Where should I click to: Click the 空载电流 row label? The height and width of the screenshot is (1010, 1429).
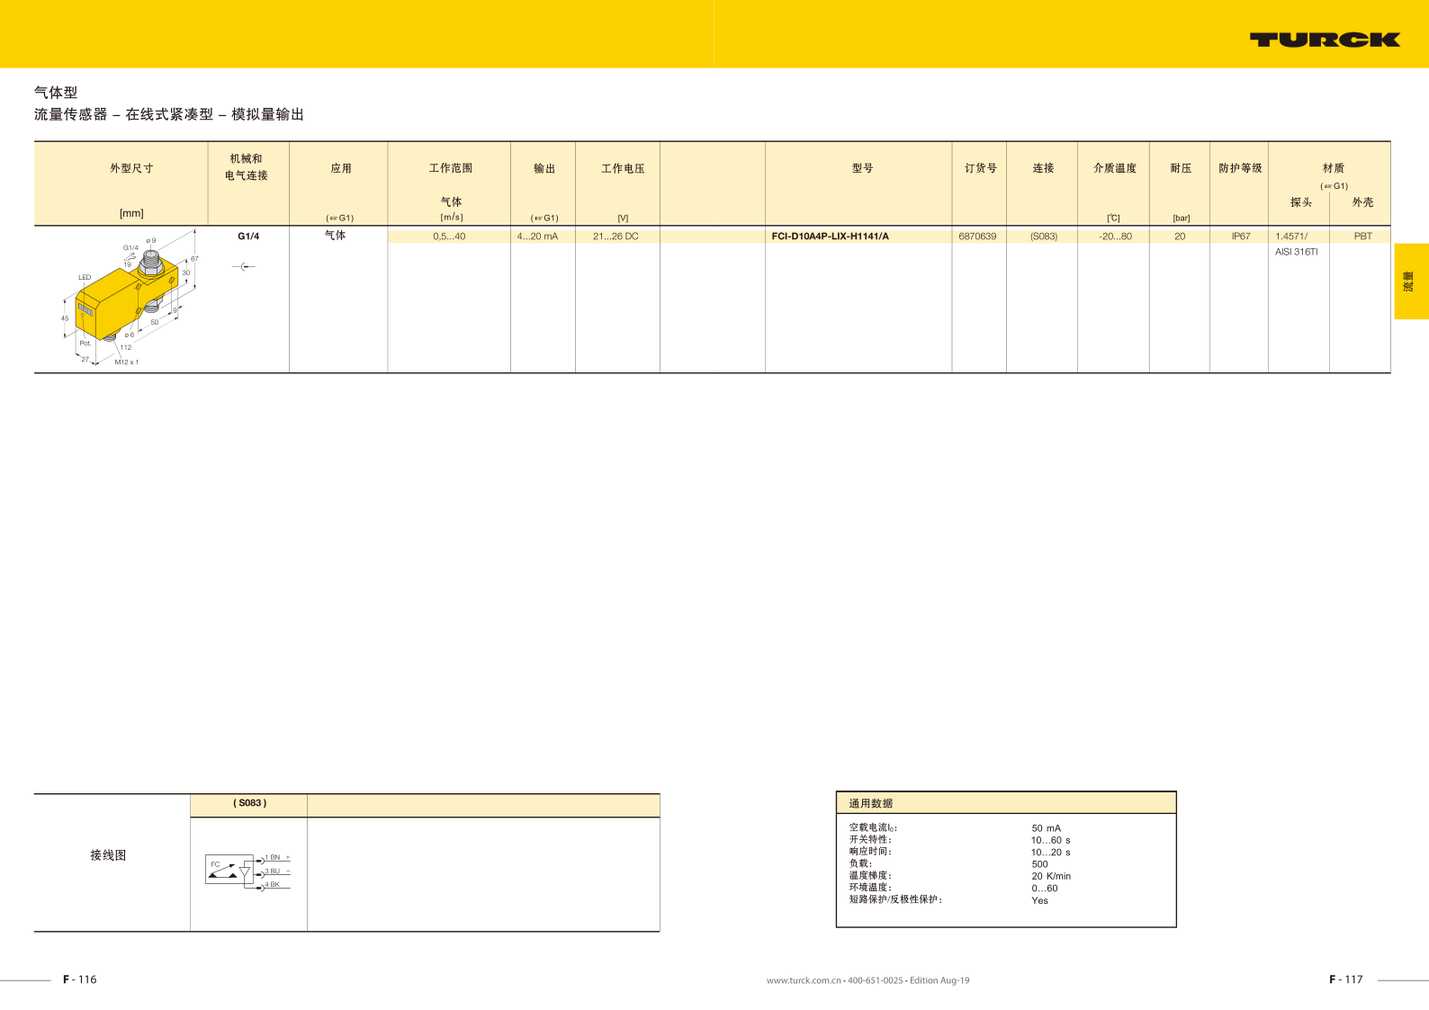click(873, 828)
